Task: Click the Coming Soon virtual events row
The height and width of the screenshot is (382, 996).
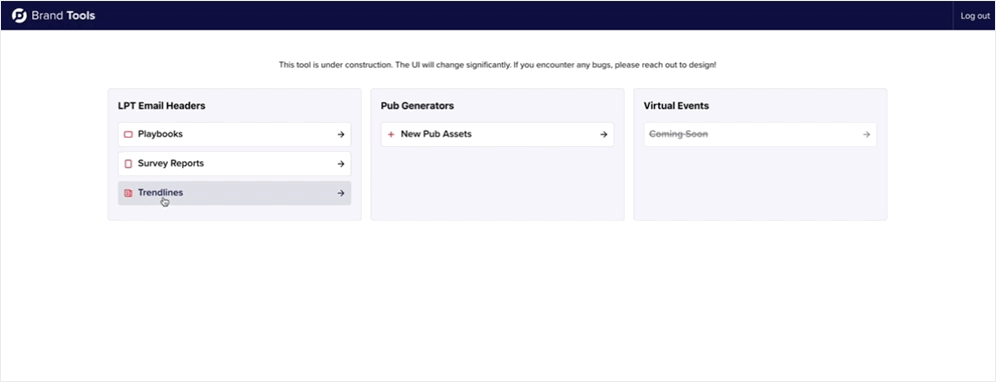Action: 760,135
